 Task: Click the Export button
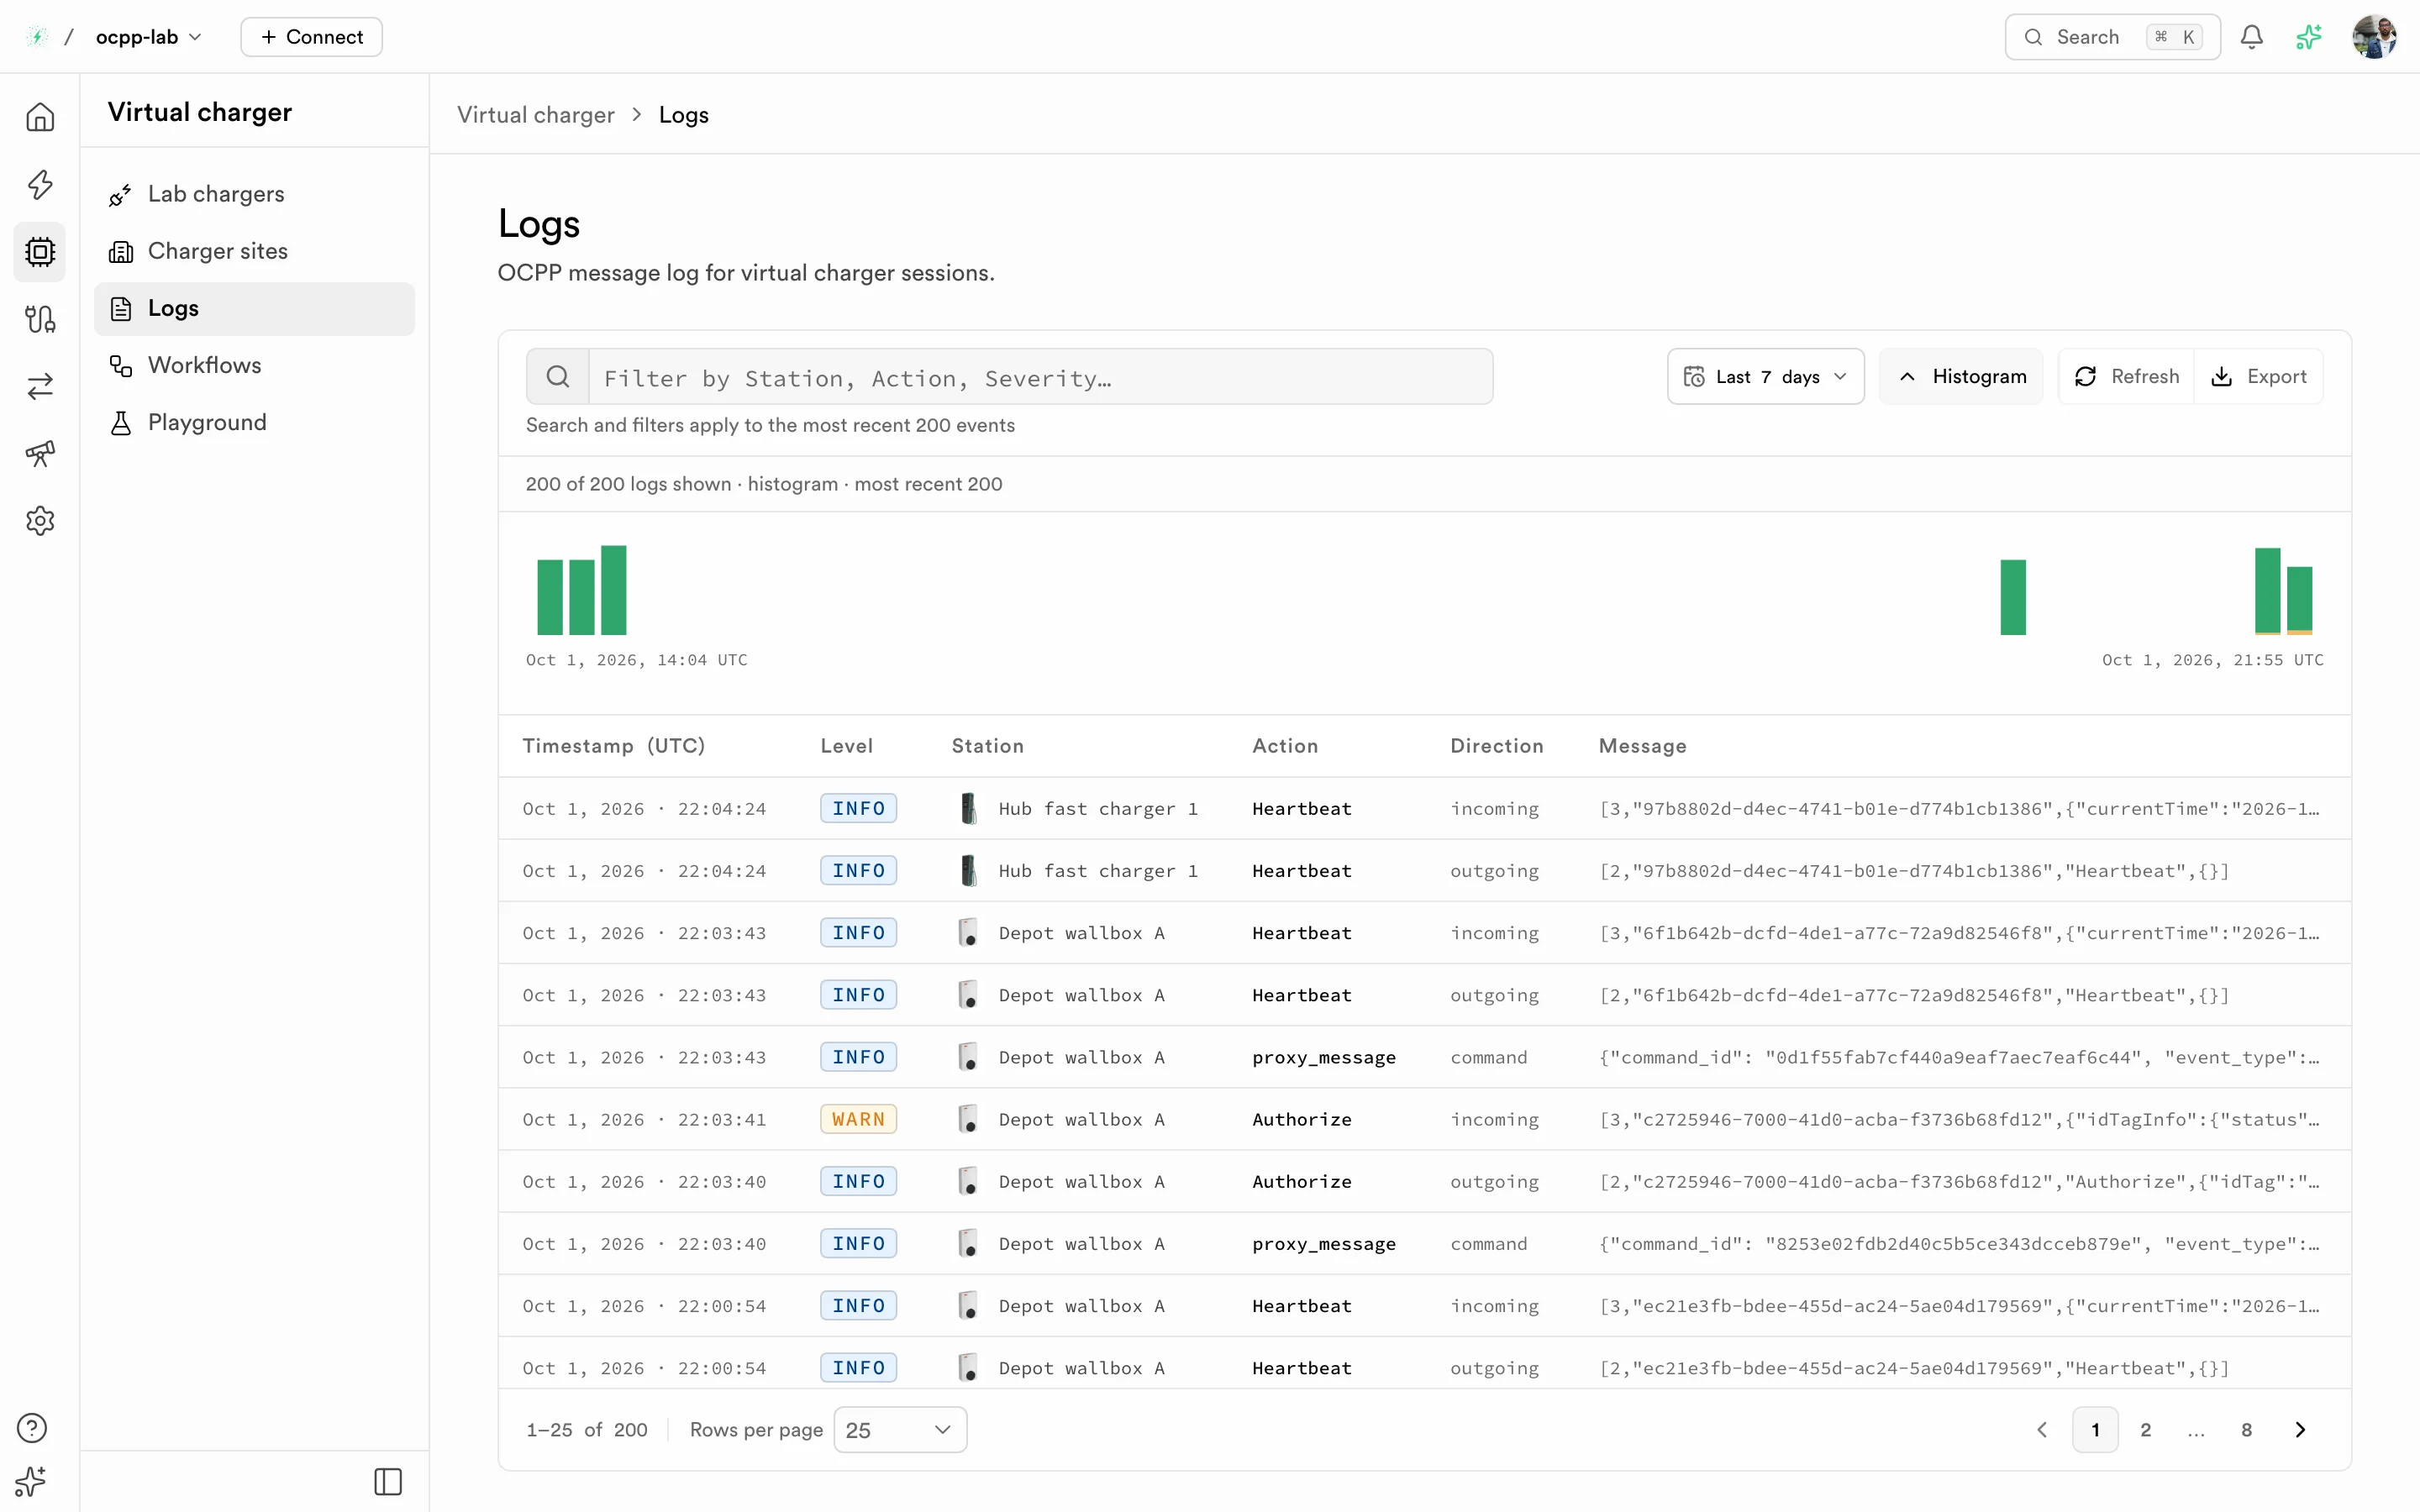point(2258,377)
